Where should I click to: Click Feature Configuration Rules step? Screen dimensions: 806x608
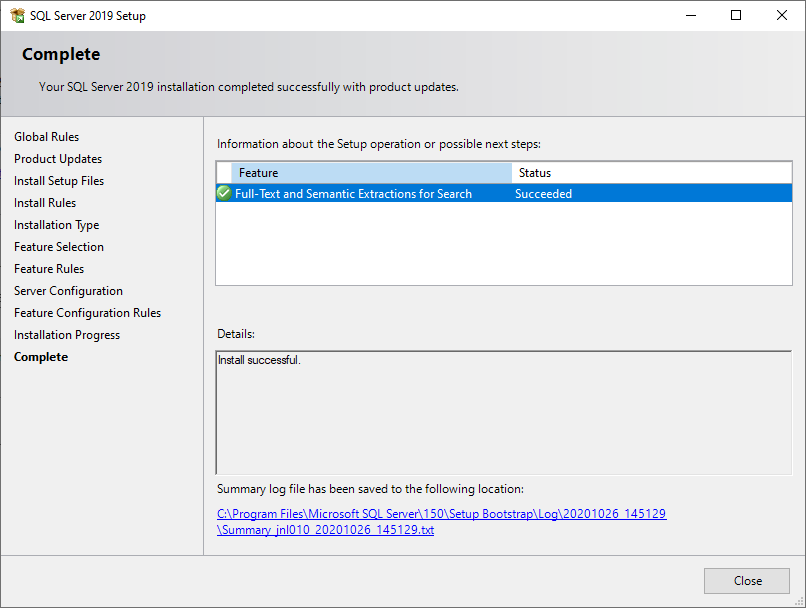coord(87,313)
